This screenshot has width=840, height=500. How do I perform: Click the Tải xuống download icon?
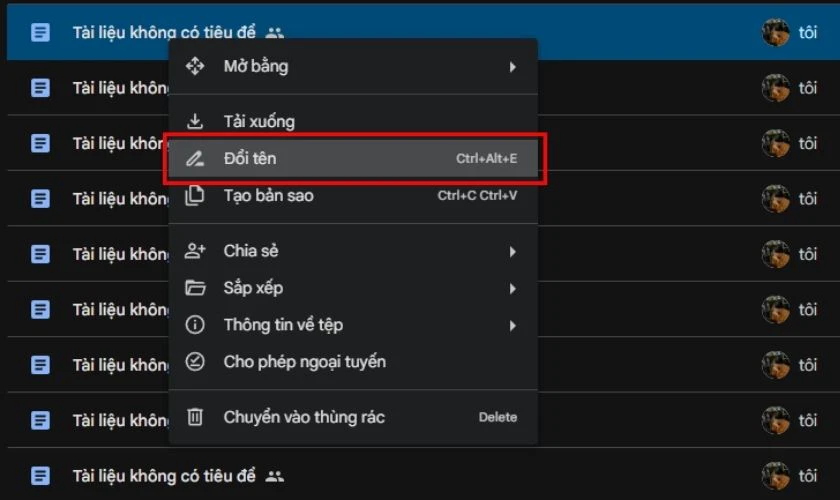click(x=195, y=122)
